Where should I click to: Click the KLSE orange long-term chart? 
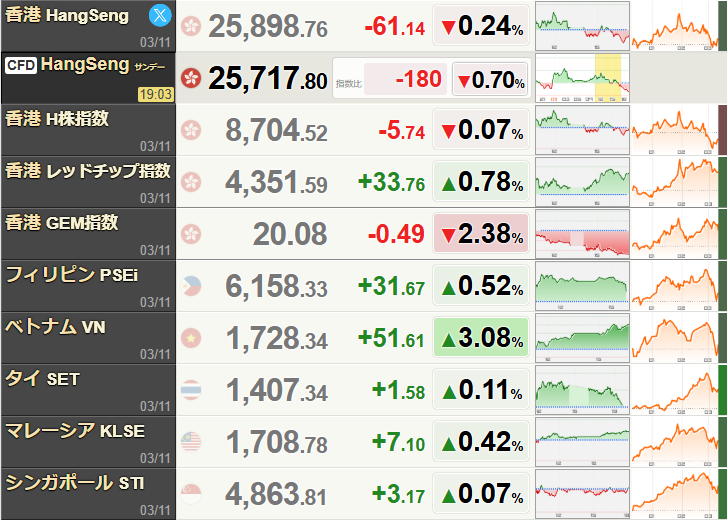[674, 442]
